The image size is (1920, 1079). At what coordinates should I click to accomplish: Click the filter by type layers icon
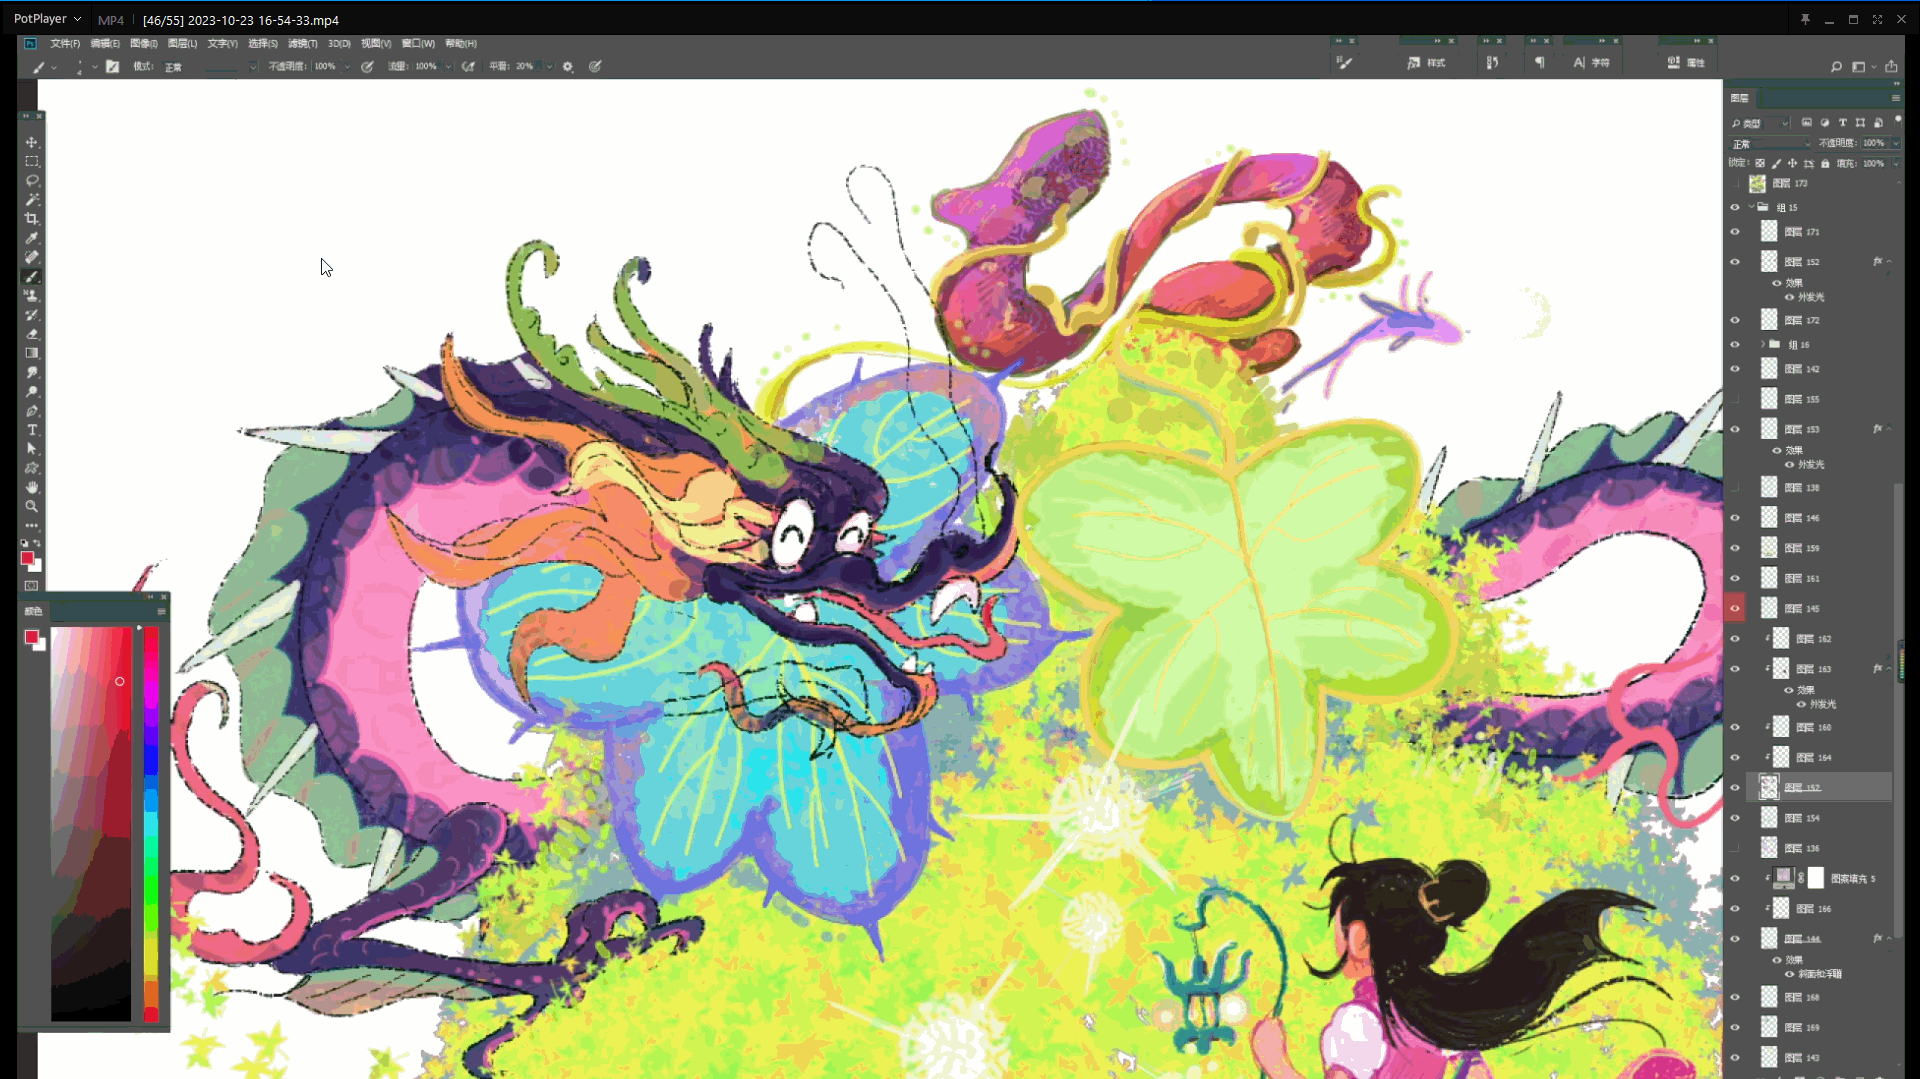pyautogui.click(x=1843, y=123)
